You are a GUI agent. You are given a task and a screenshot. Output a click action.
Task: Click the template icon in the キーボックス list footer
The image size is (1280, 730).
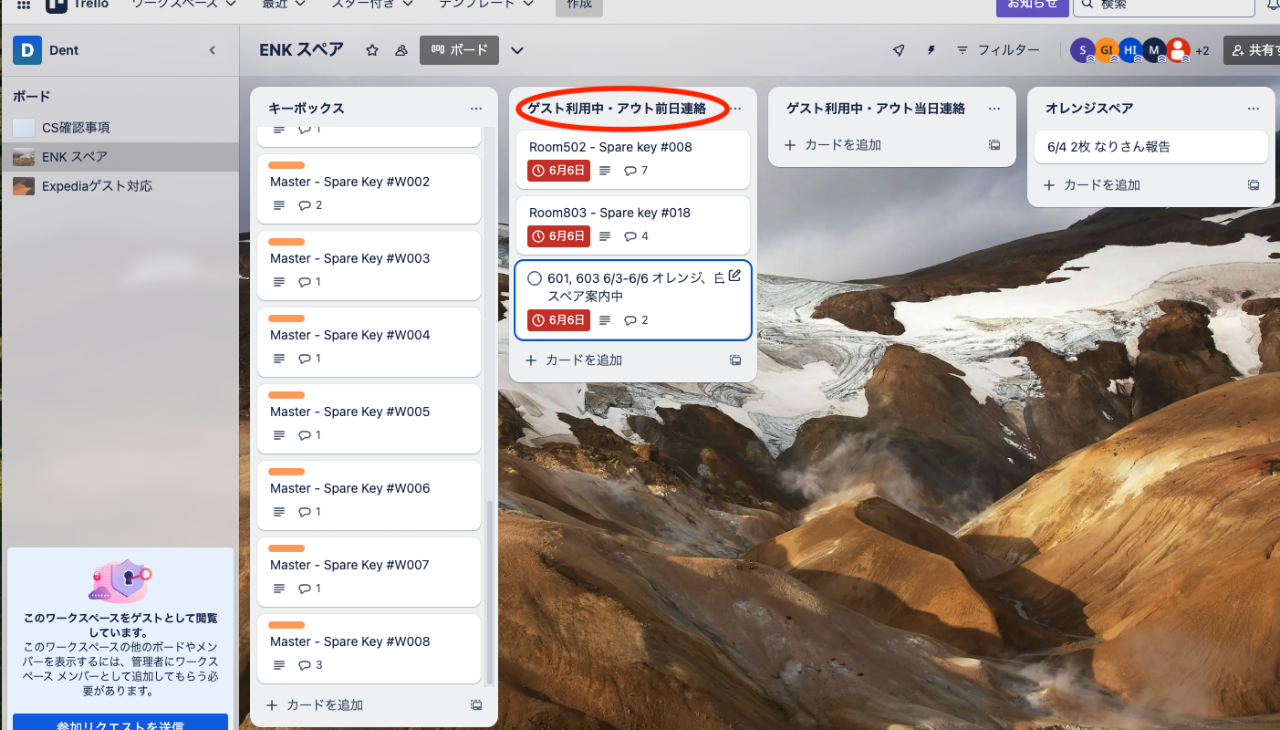pyautogui.click(x=476, y=705)
